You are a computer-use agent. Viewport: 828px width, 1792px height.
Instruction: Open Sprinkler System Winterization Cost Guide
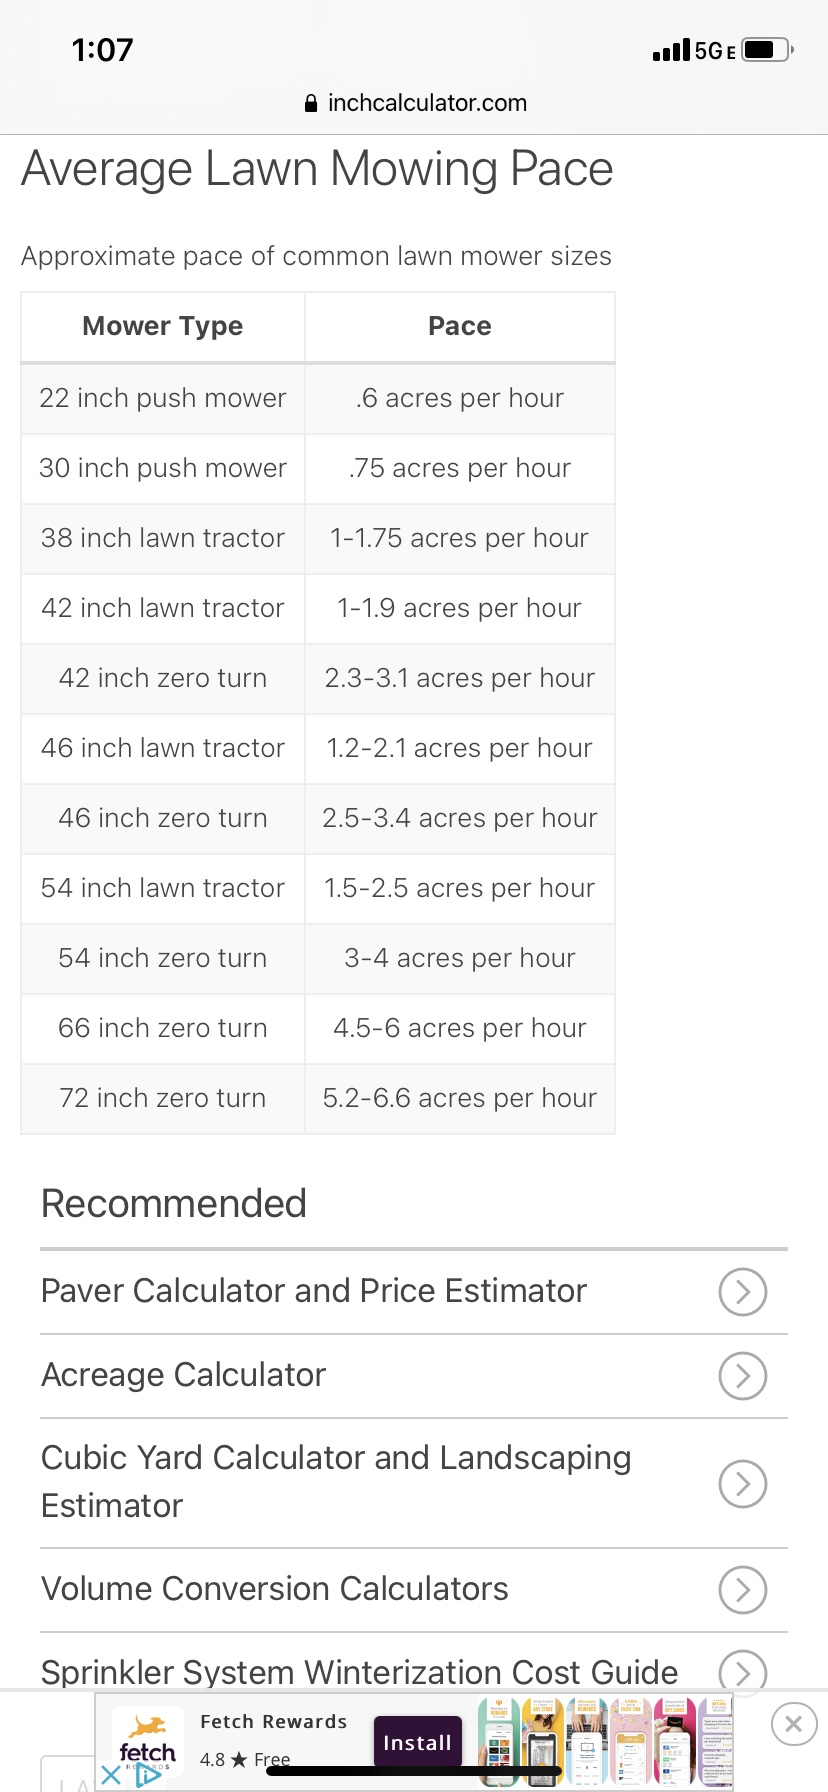360,1671
